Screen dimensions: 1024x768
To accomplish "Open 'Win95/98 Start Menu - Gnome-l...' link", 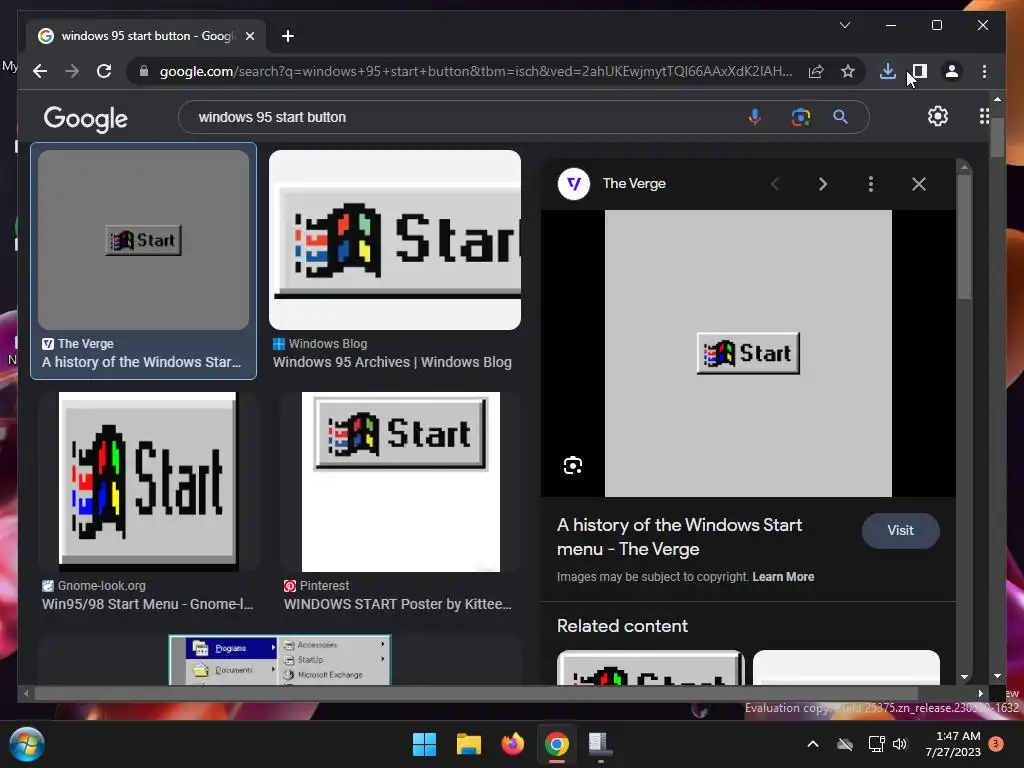I will pyautogui.click(x=148, y=604).
